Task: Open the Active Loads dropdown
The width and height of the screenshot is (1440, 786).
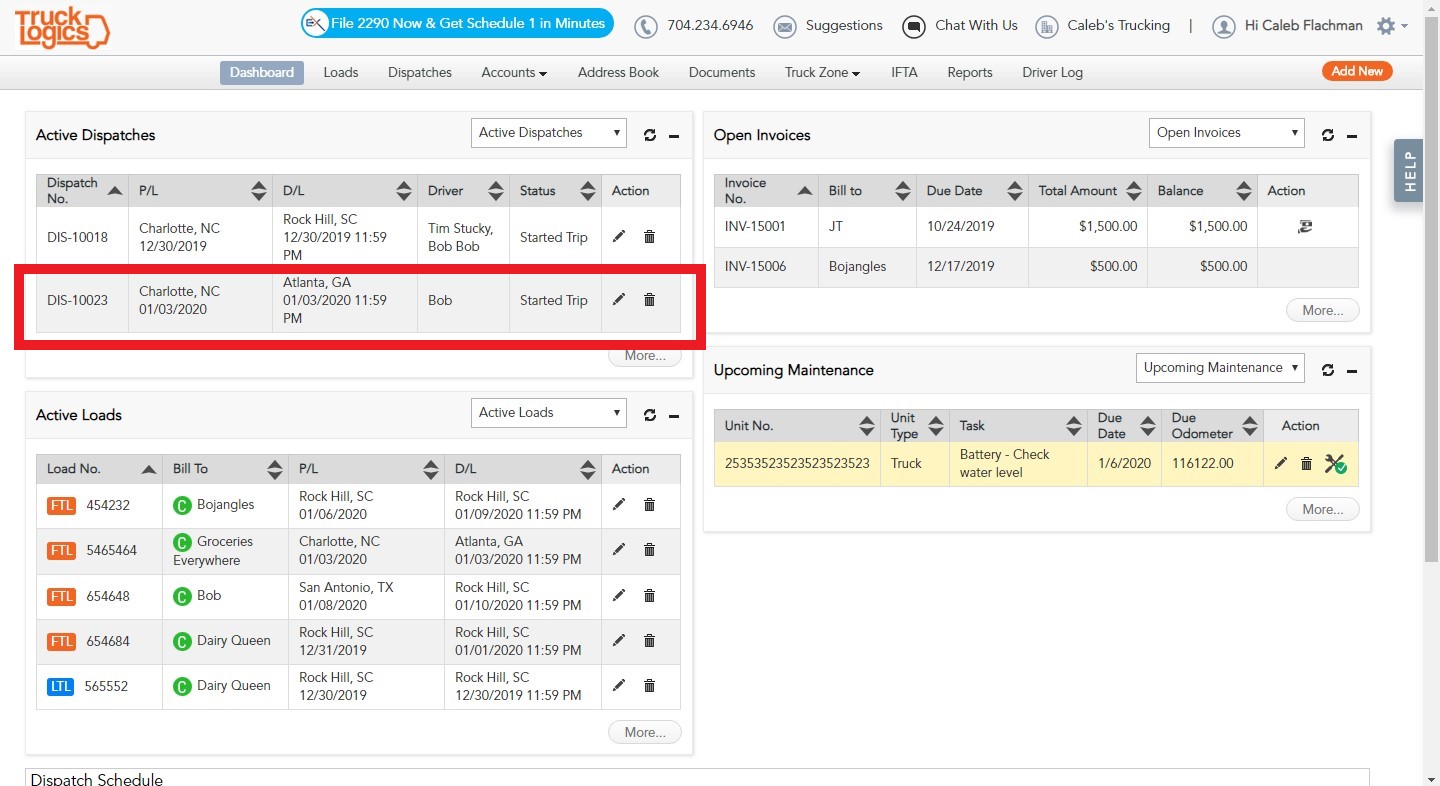Action: pos(549,413)
